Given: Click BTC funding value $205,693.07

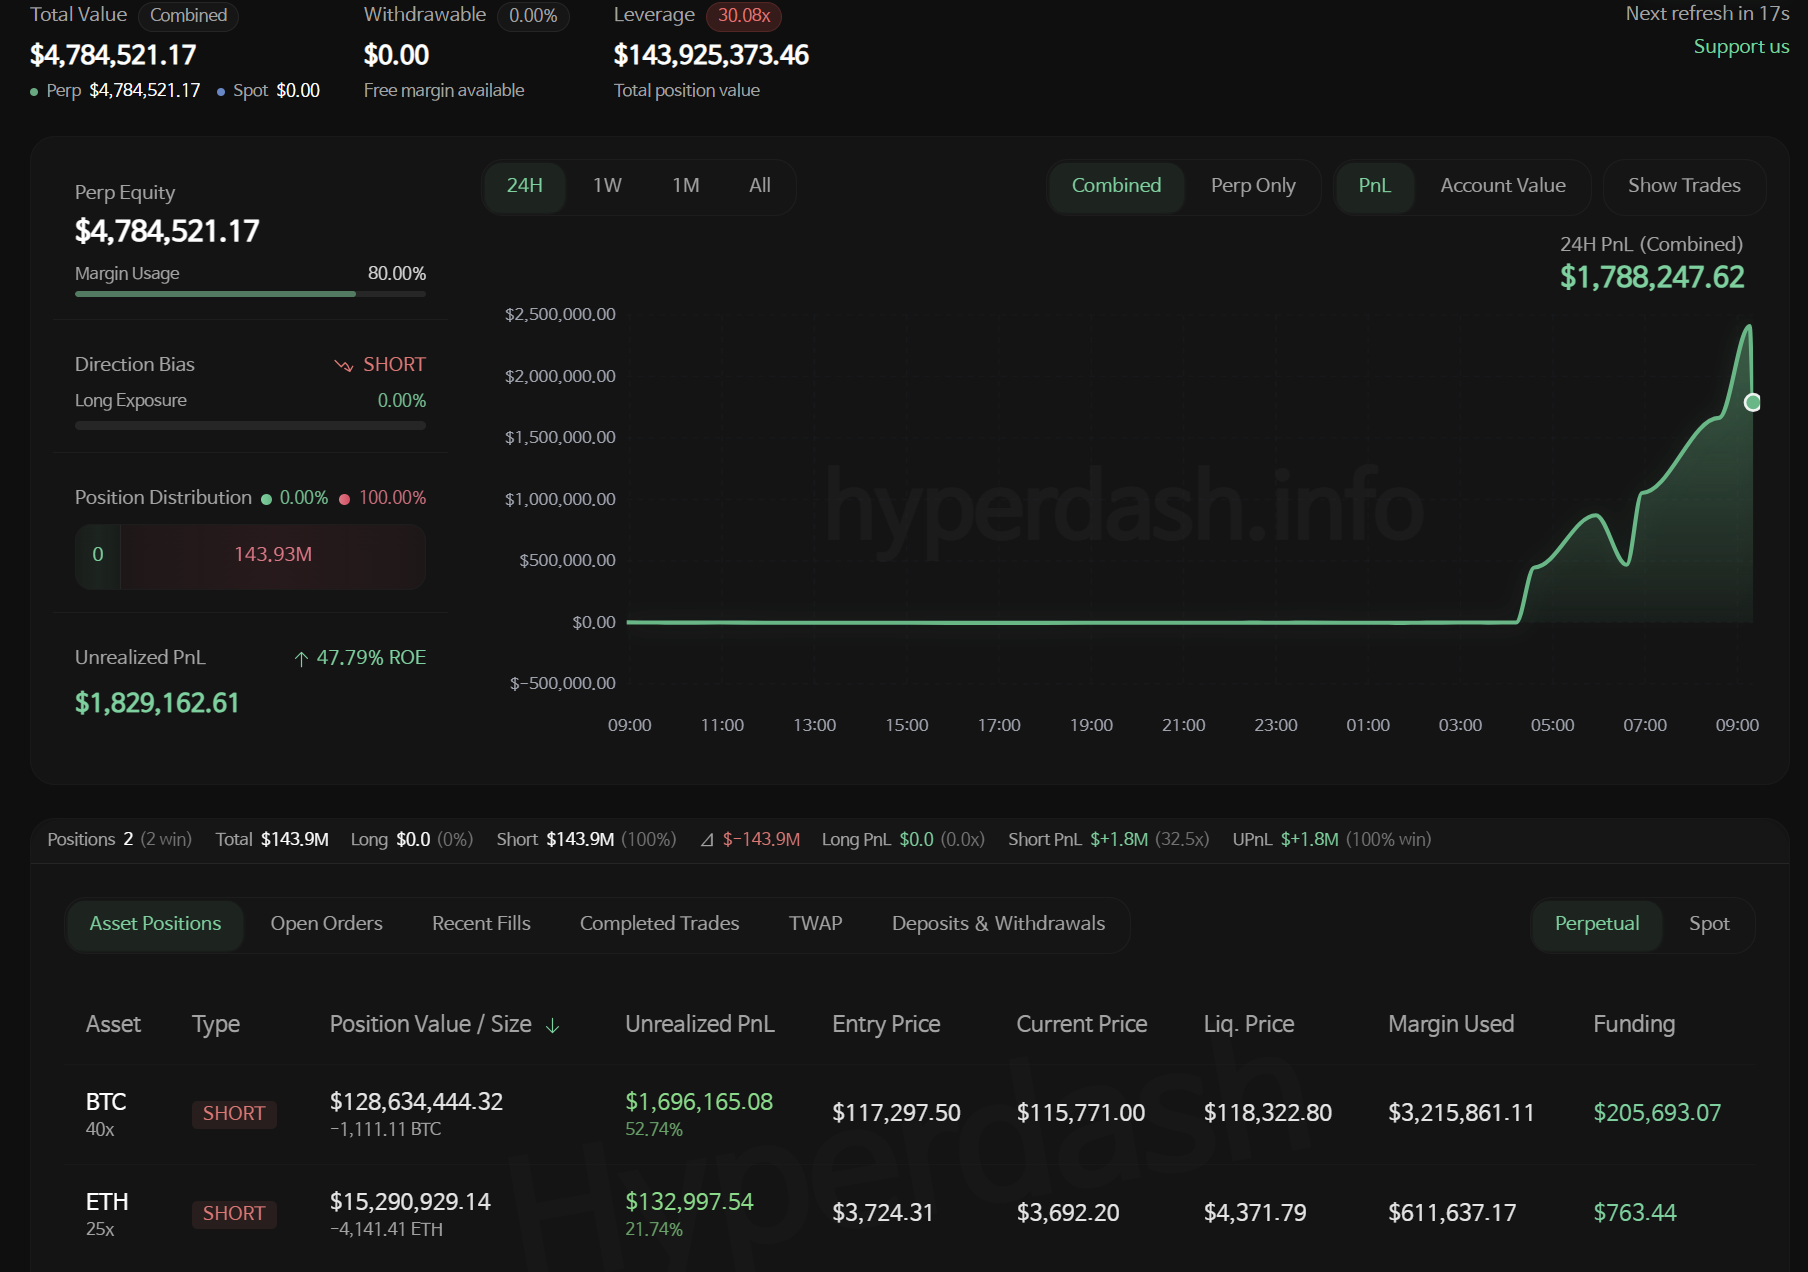Looking at the screenshot, I should pyautogui.click(x=1657, y=1113).
